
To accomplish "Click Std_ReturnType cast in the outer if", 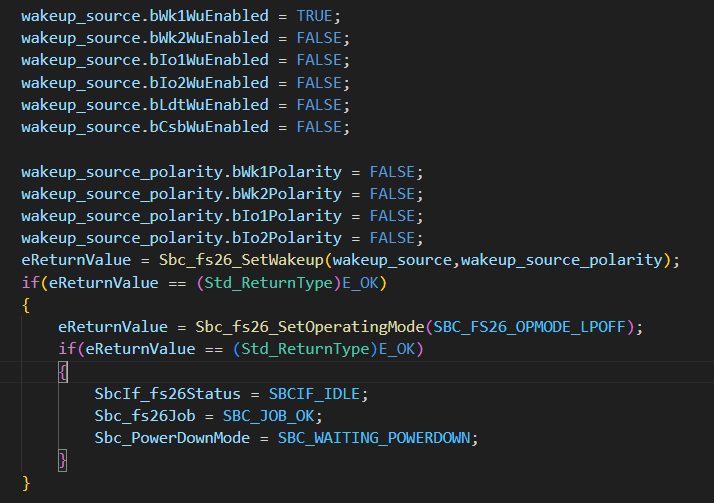I will (269, 283).
